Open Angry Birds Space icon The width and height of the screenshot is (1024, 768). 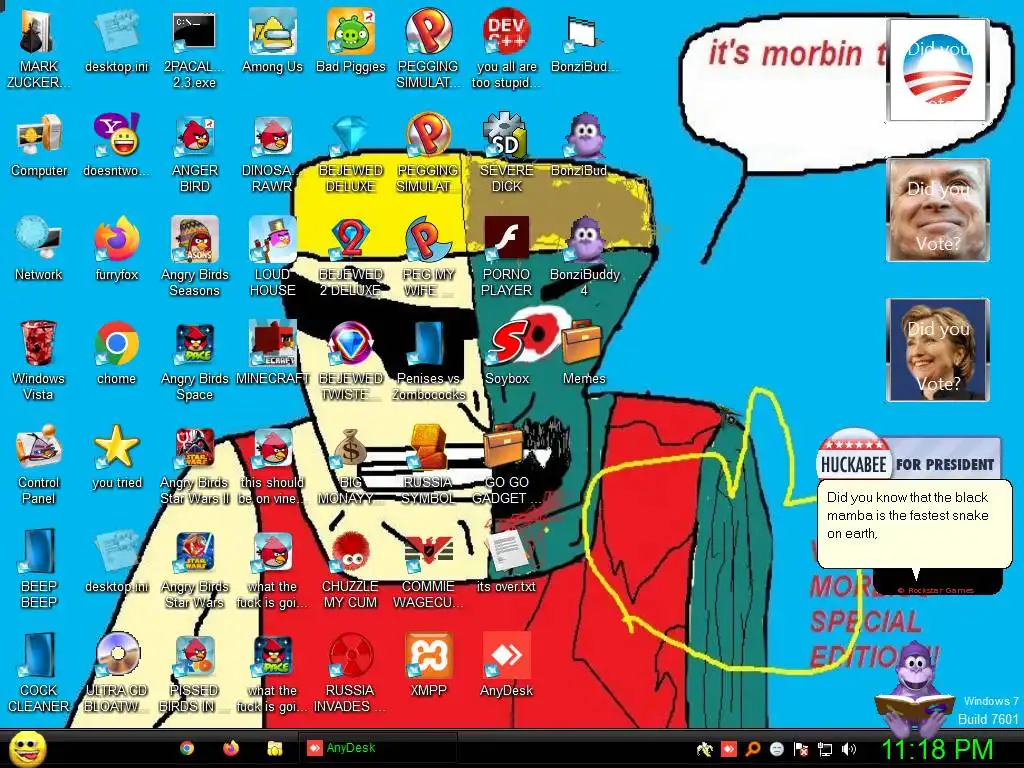tap(194, 344)
